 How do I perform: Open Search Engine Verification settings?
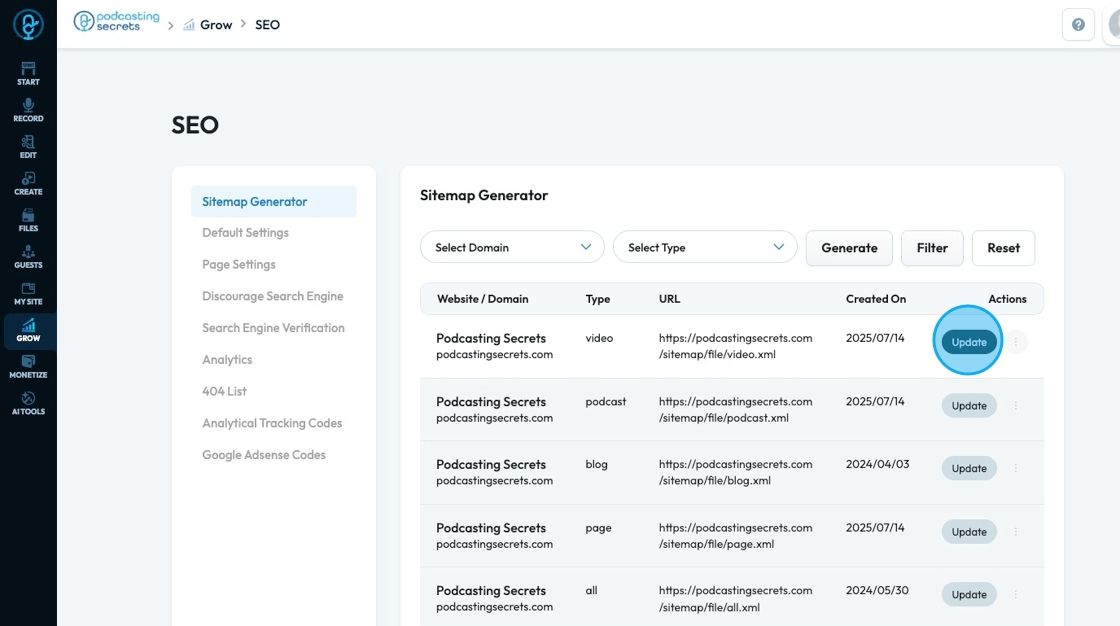[x=273, y=328]
